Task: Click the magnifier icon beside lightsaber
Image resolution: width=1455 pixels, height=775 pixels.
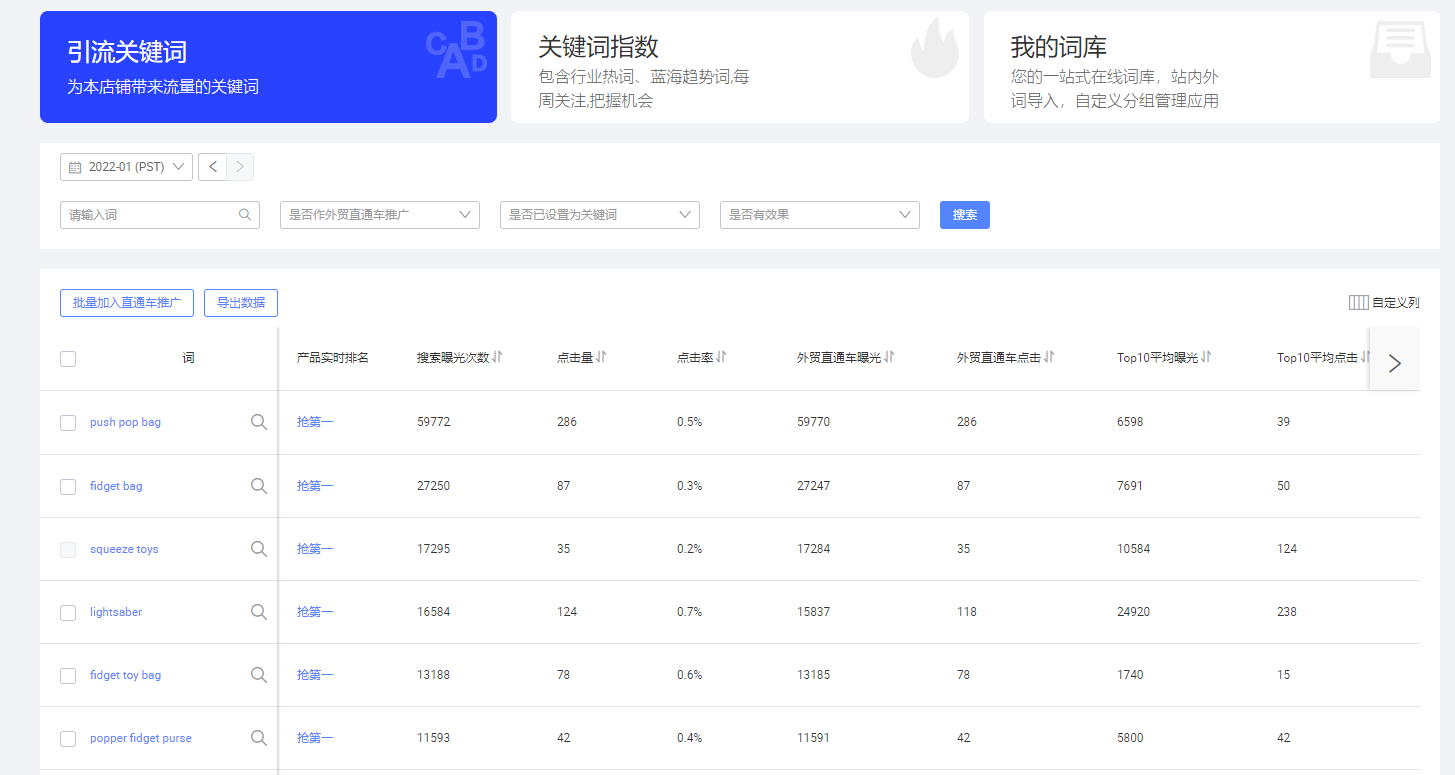Action: pos(258,611)
